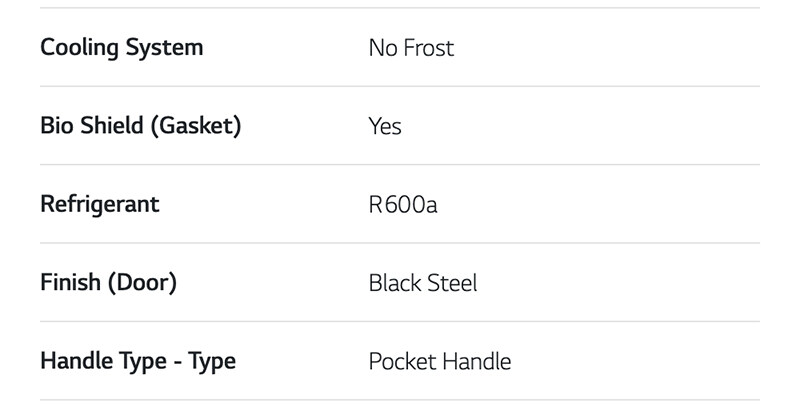The image size is (800, 408).
Task: Click the Bio Shield (Gasket) label
Action: (x=140, y=126)
